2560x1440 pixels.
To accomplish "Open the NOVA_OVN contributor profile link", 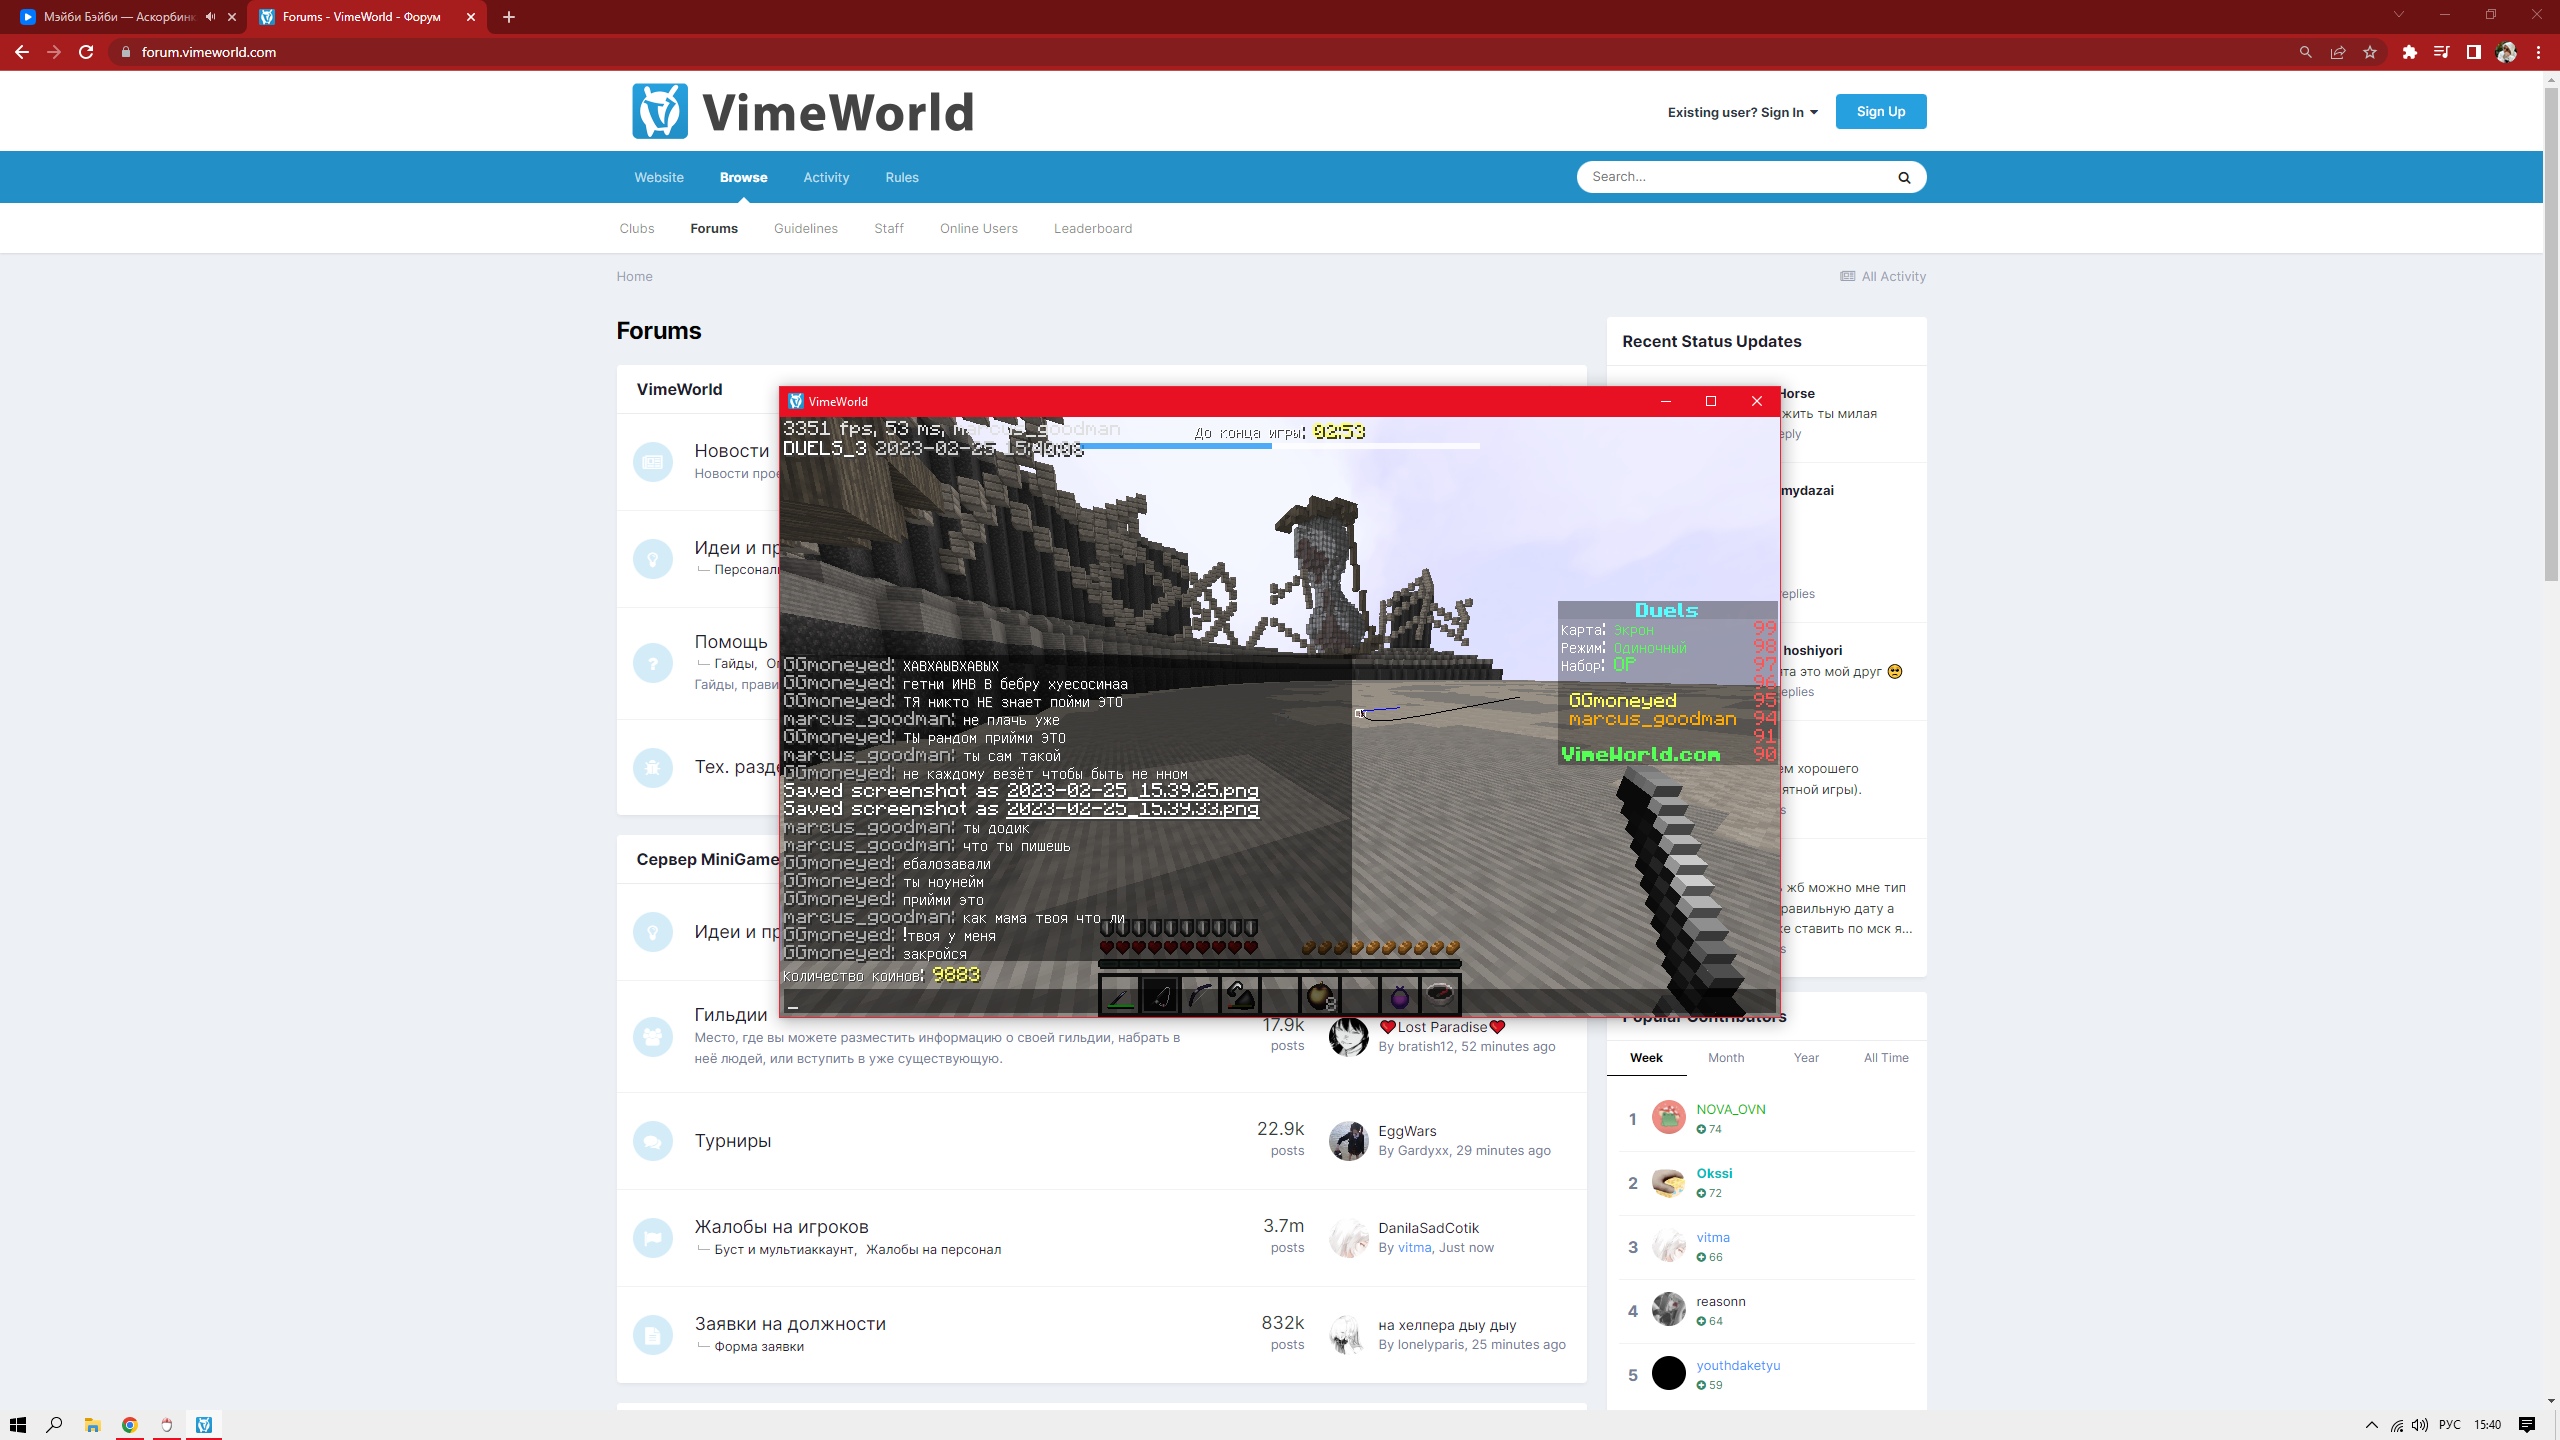I will [x=1730, y=1109].
